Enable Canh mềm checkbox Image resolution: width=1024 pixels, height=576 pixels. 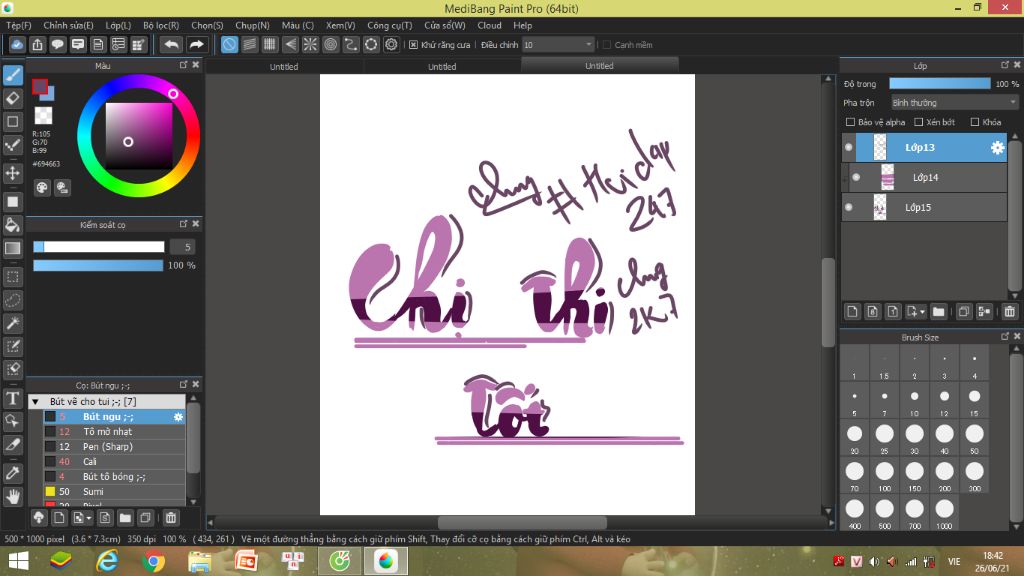tap(607, 45)
